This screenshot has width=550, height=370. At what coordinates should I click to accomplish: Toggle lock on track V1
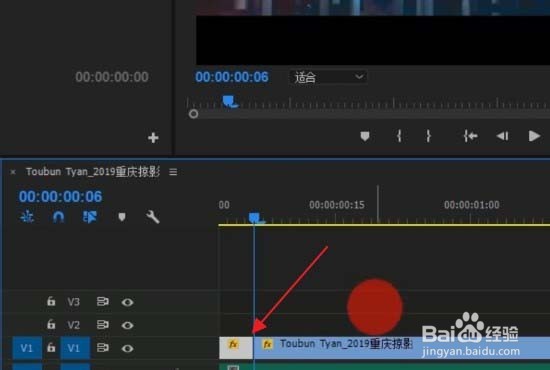click(51, 348)
